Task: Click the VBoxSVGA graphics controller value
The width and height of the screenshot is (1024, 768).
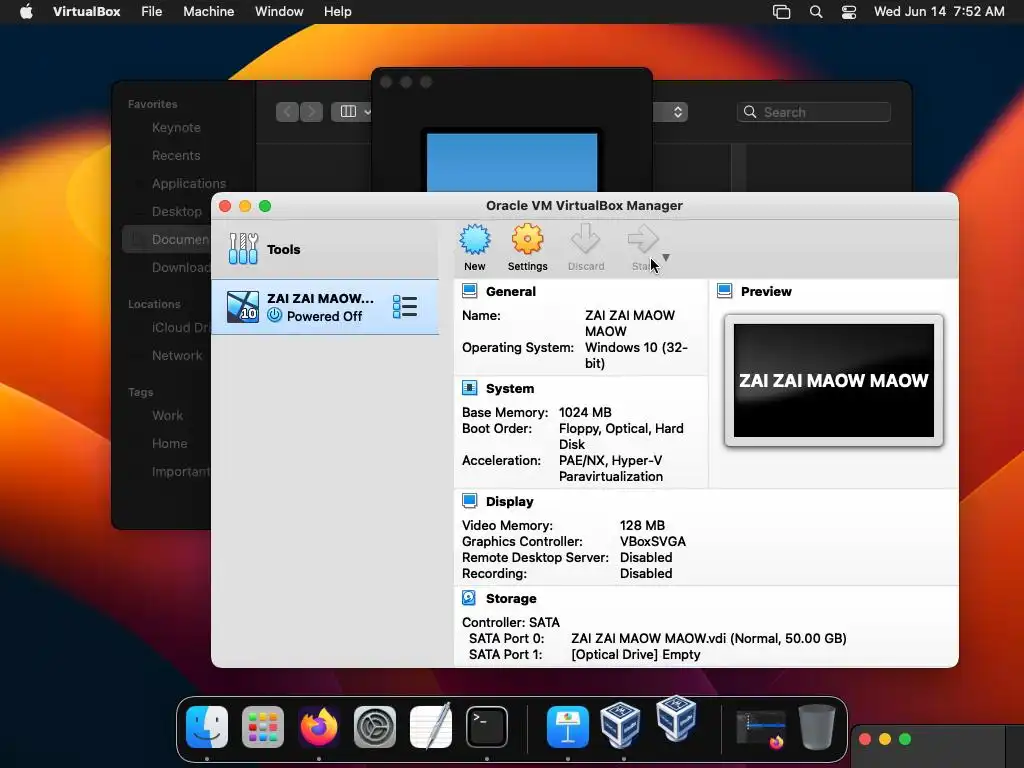Action: (652, 541)
